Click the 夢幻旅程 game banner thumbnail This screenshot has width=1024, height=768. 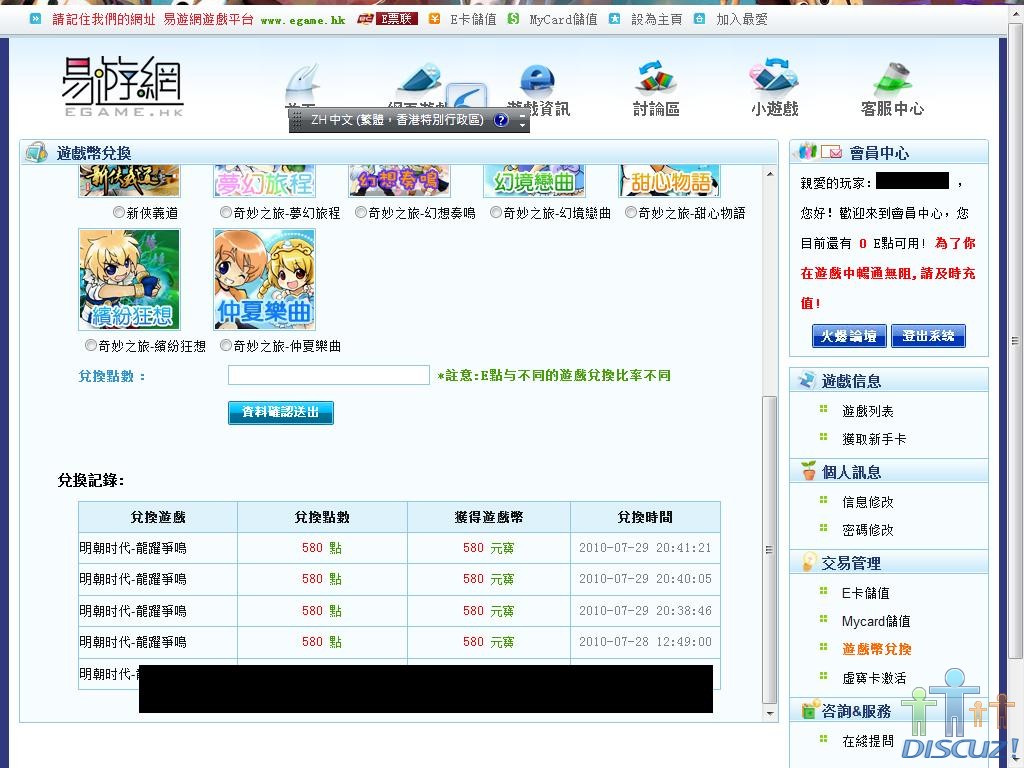[x=264, y=181]
